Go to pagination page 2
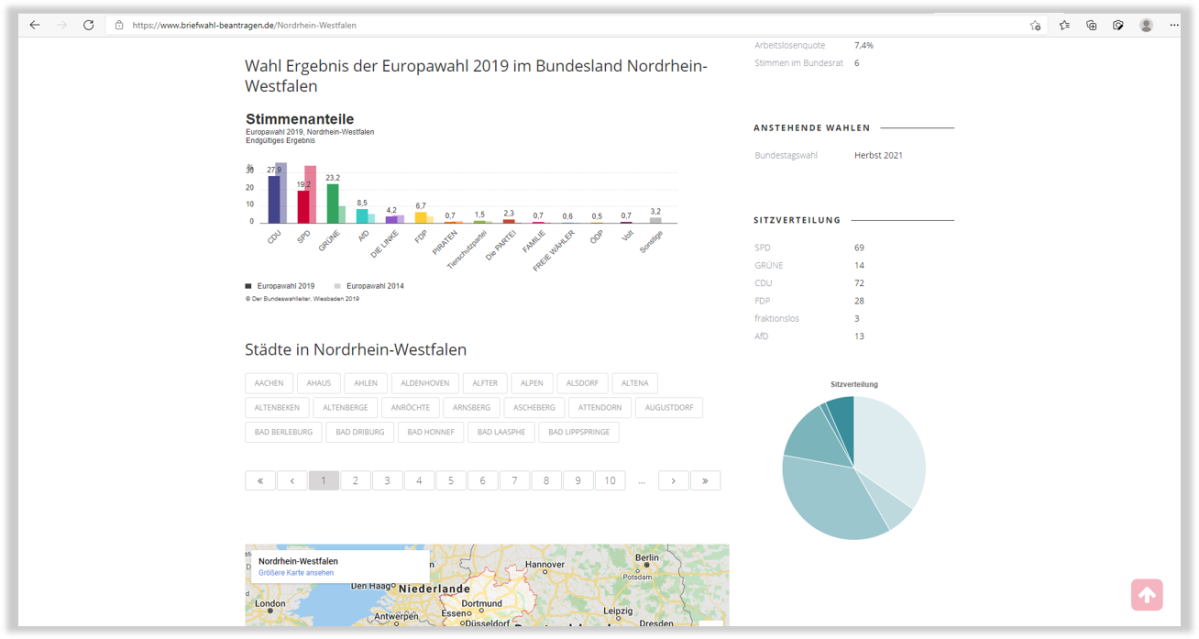Viewport: 1199px width, 639px height. pos(356,481)
